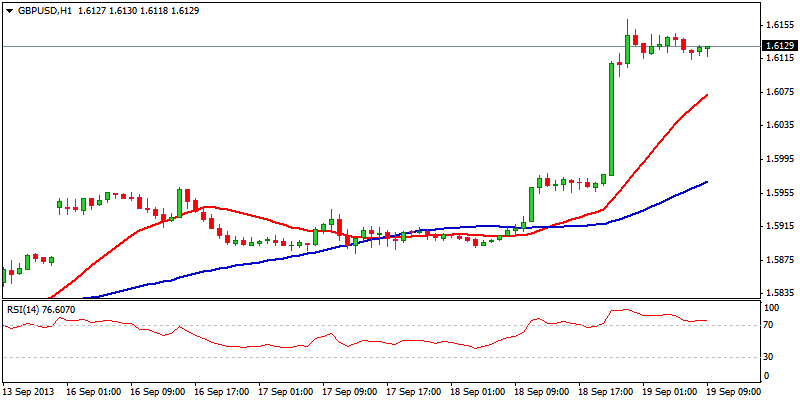Click the OHLC values 1.6127 1.6130 1.6118 1.6129
The width and height of the screenshot is (800, 400).
tap(139, 11)
